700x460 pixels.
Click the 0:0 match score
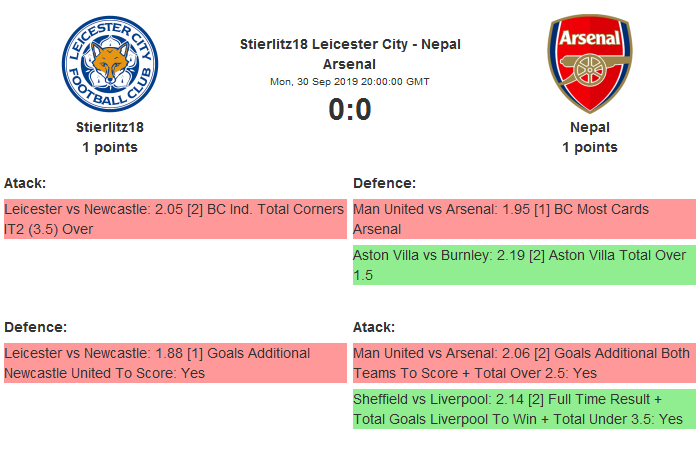click(350, 109)
